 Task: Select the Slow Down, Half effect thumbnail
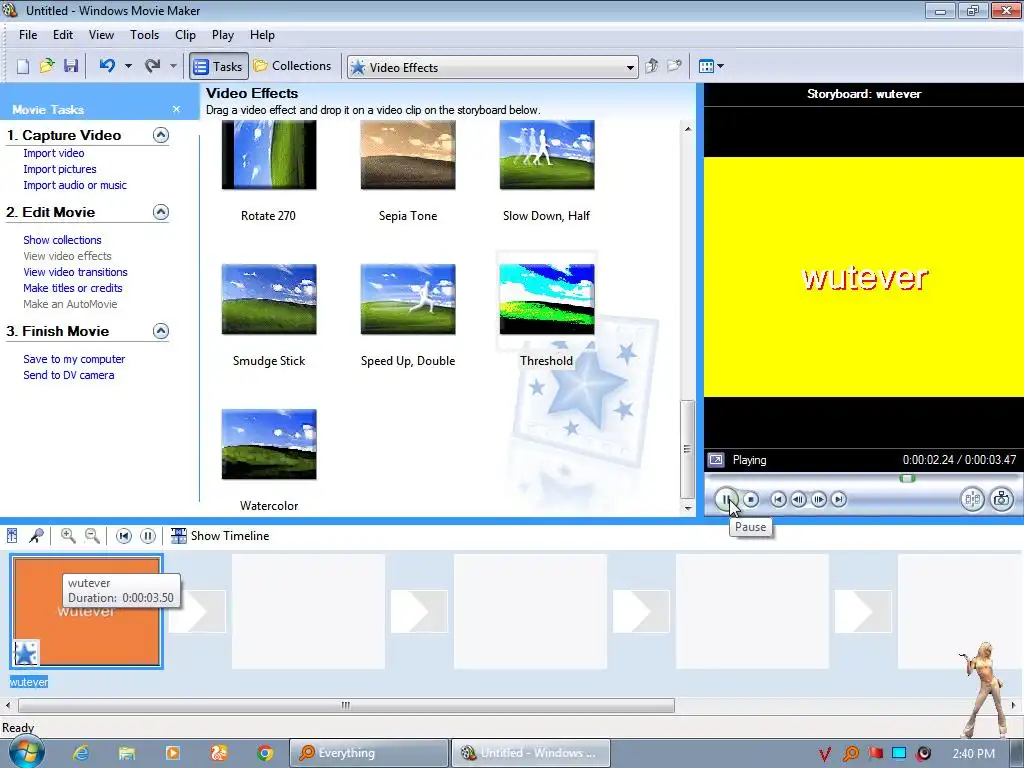point(547,155)
